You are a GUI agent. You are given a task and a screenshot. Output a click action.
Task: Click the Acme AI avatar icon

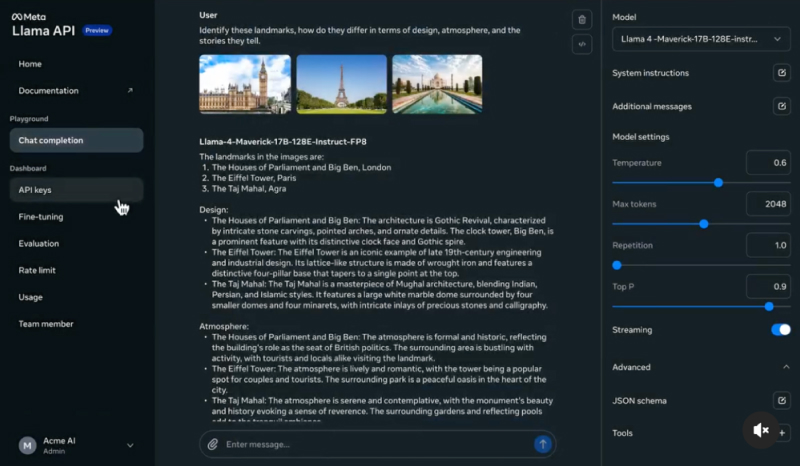(28, 446)
